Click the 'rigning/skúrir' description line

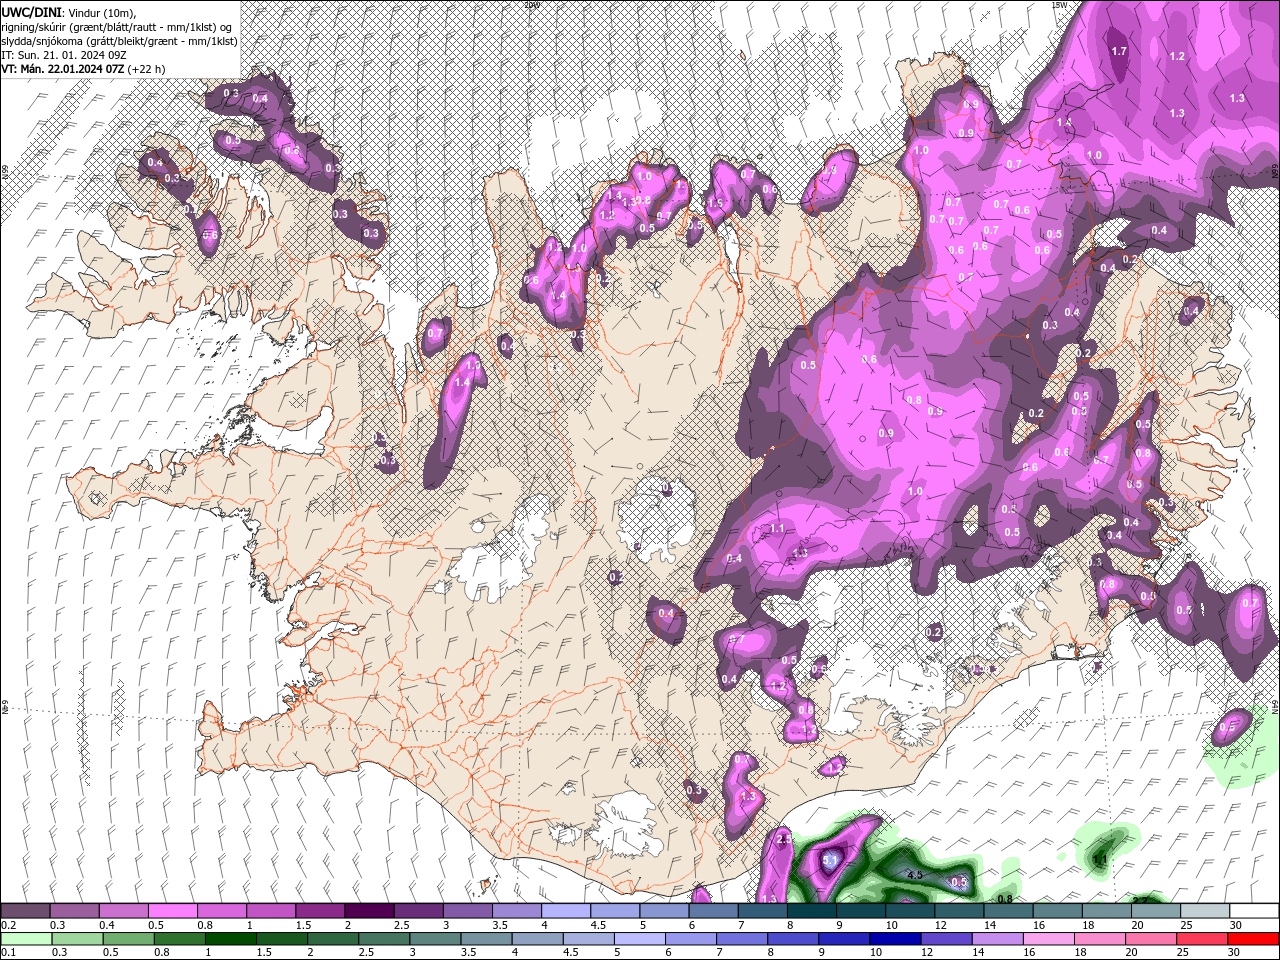tap(116, 26)
